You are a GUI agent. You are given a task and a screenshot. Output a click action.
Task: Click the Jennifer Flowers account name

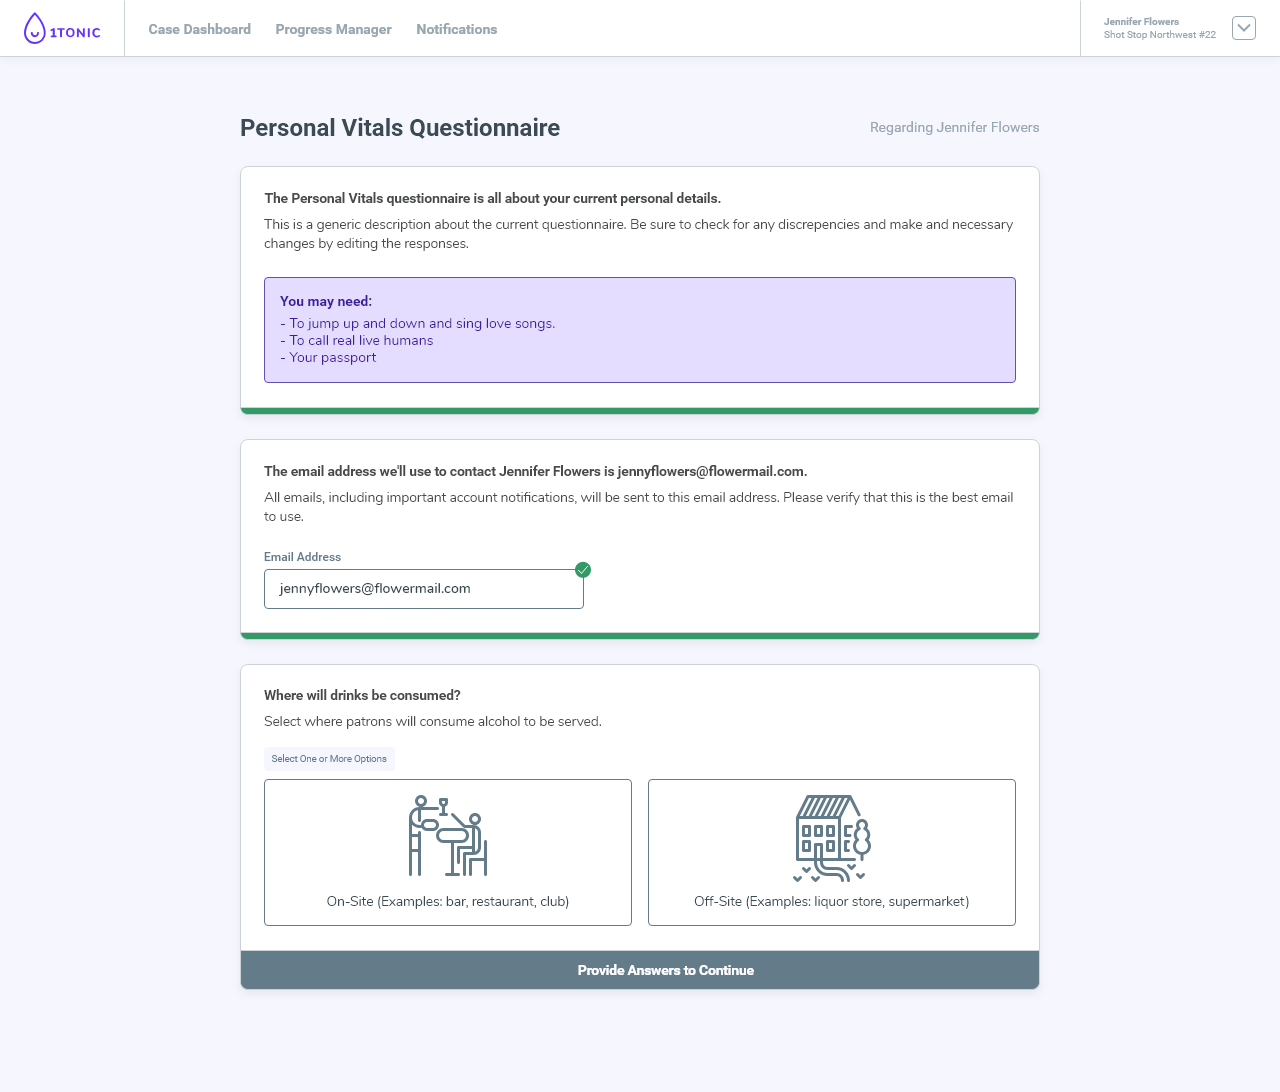(1141, 21)
